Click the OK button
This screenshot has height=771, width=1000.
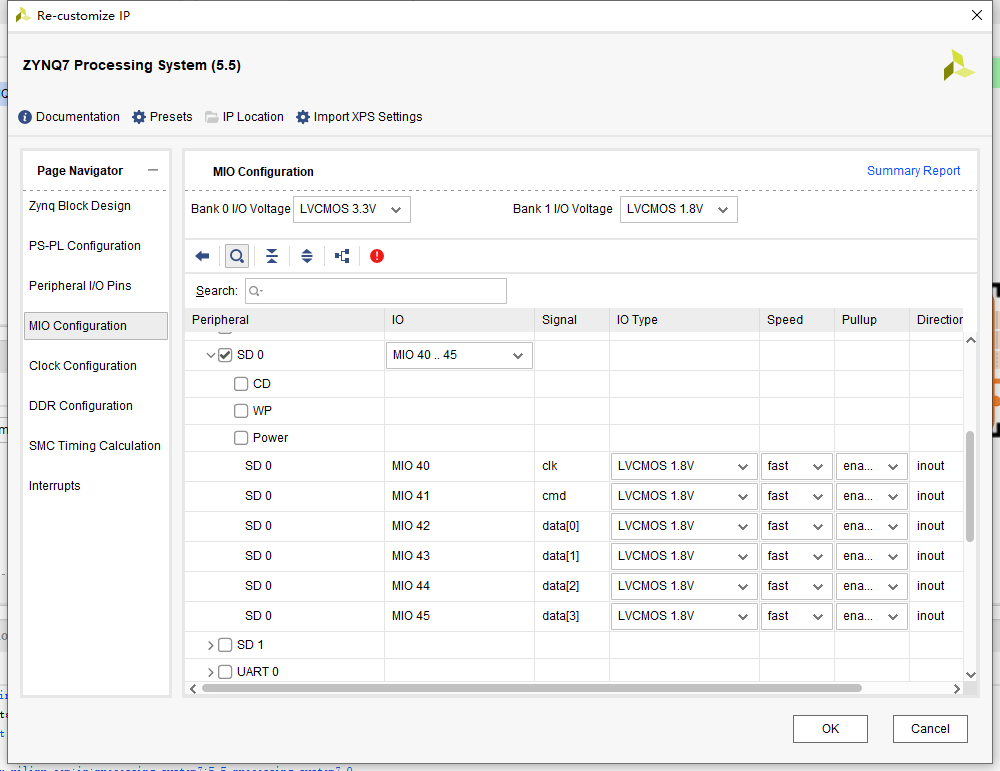[830, 729]
